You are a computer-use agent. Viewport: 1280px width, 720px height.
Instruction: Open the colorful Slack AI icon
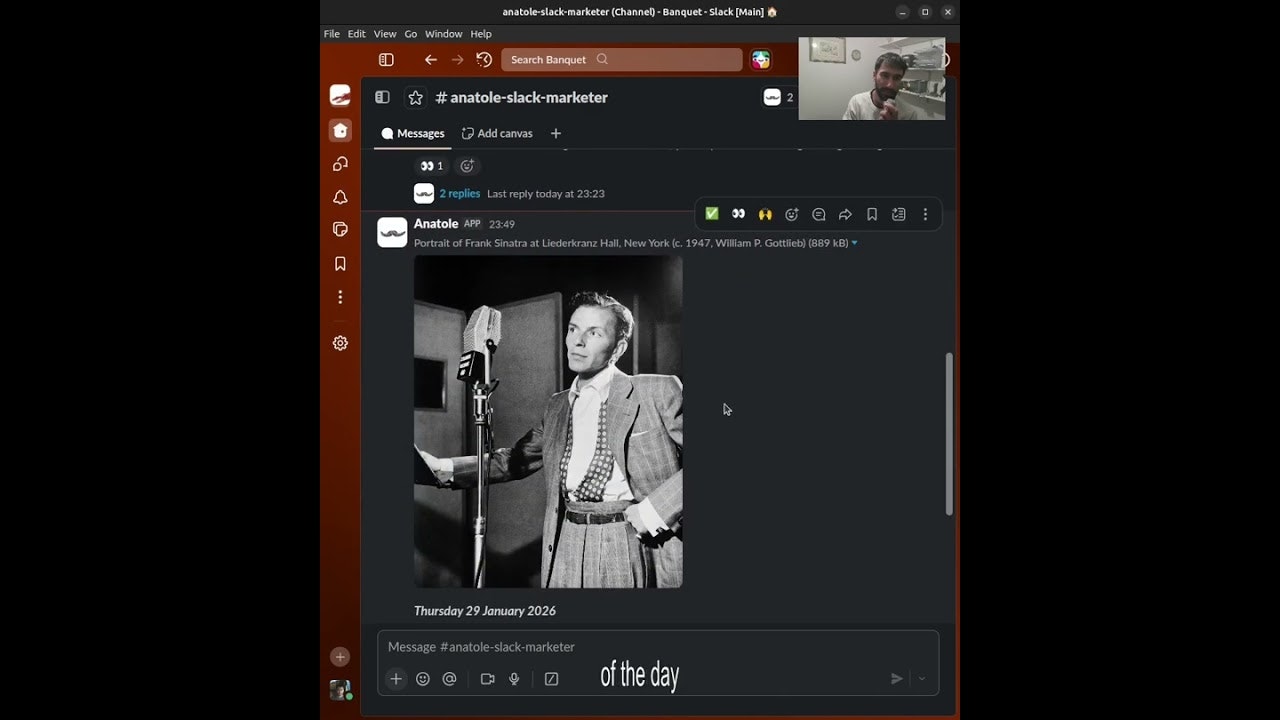point(761,60)
